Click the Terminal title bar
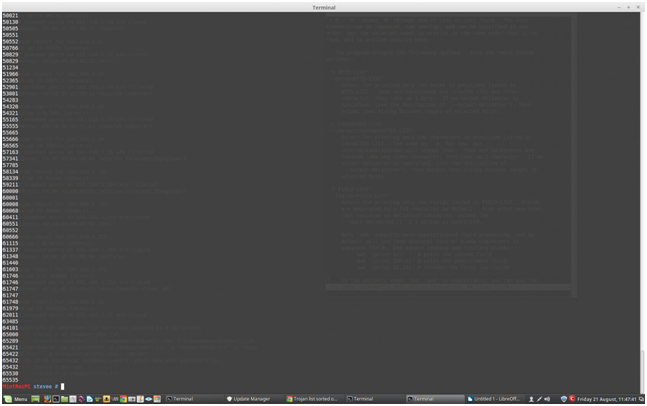 pyautogui.click(x=323, y=7)
